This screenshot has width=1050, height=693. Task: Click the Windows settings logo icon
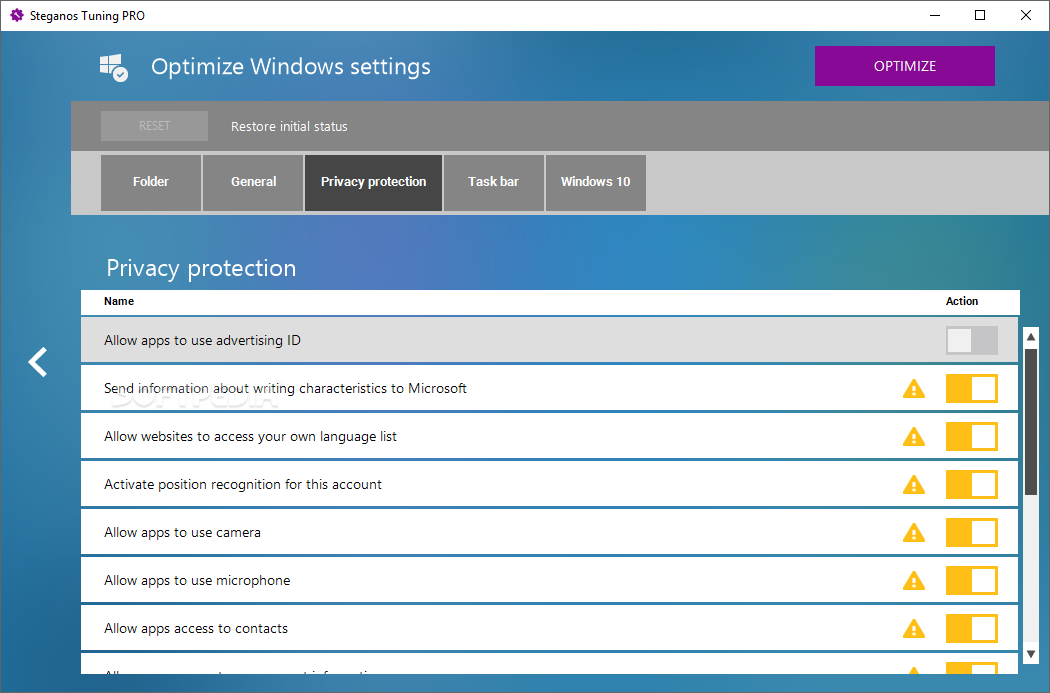[113, 68]
